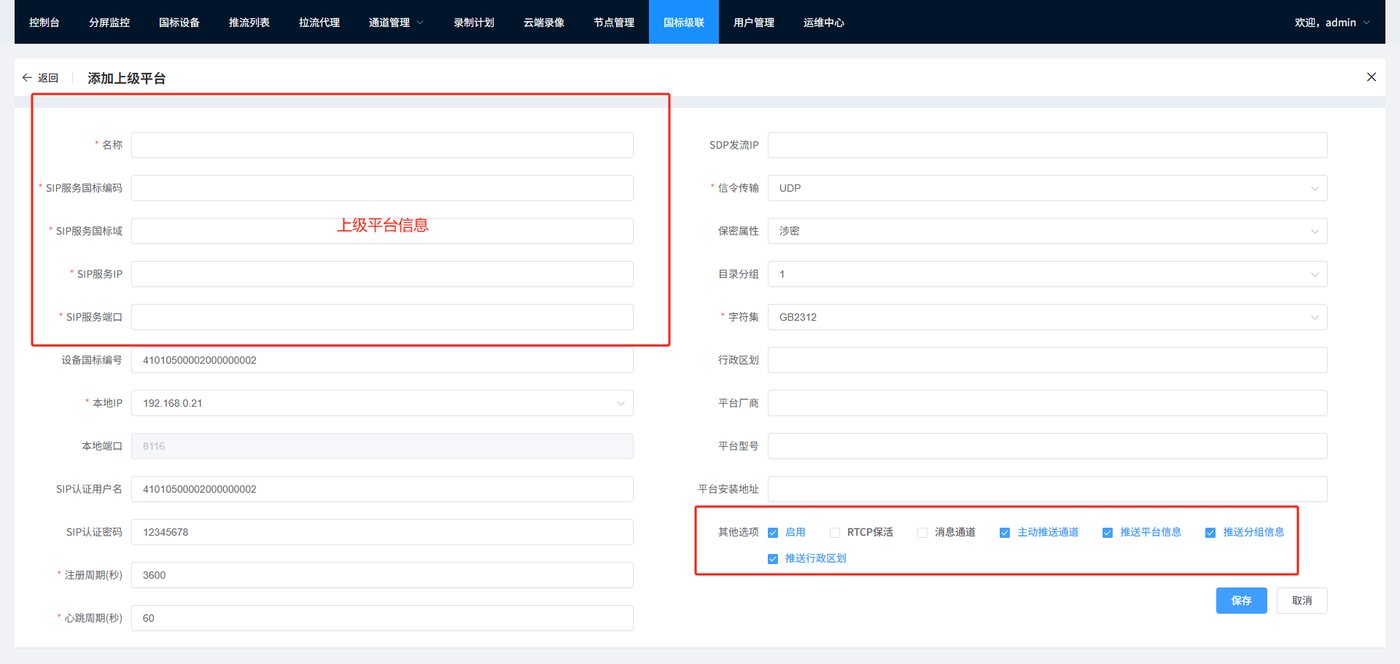Click the 保存 button

coord(1242,601)
